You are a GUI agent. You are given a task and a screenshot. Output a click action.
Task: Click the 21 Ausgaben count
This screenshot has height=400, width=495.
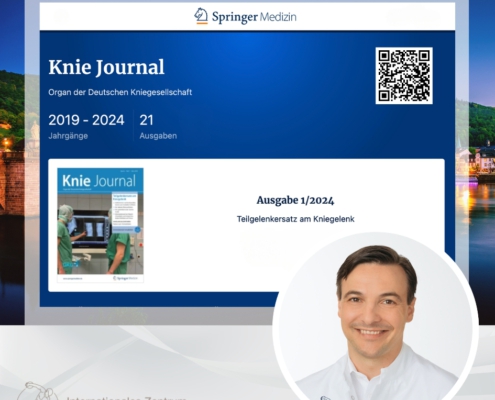pos(146,120)
